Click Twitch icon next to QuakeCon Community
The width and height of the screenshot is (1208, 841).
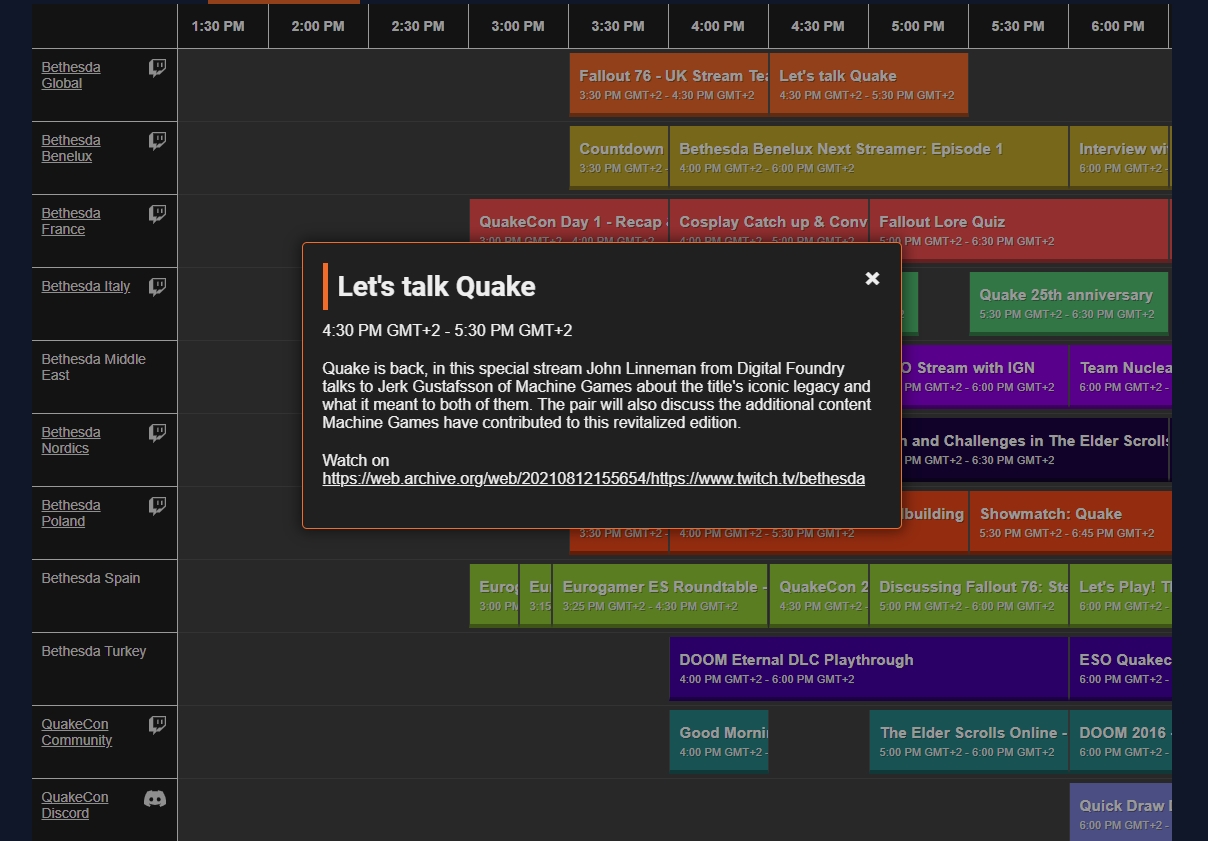158,725
